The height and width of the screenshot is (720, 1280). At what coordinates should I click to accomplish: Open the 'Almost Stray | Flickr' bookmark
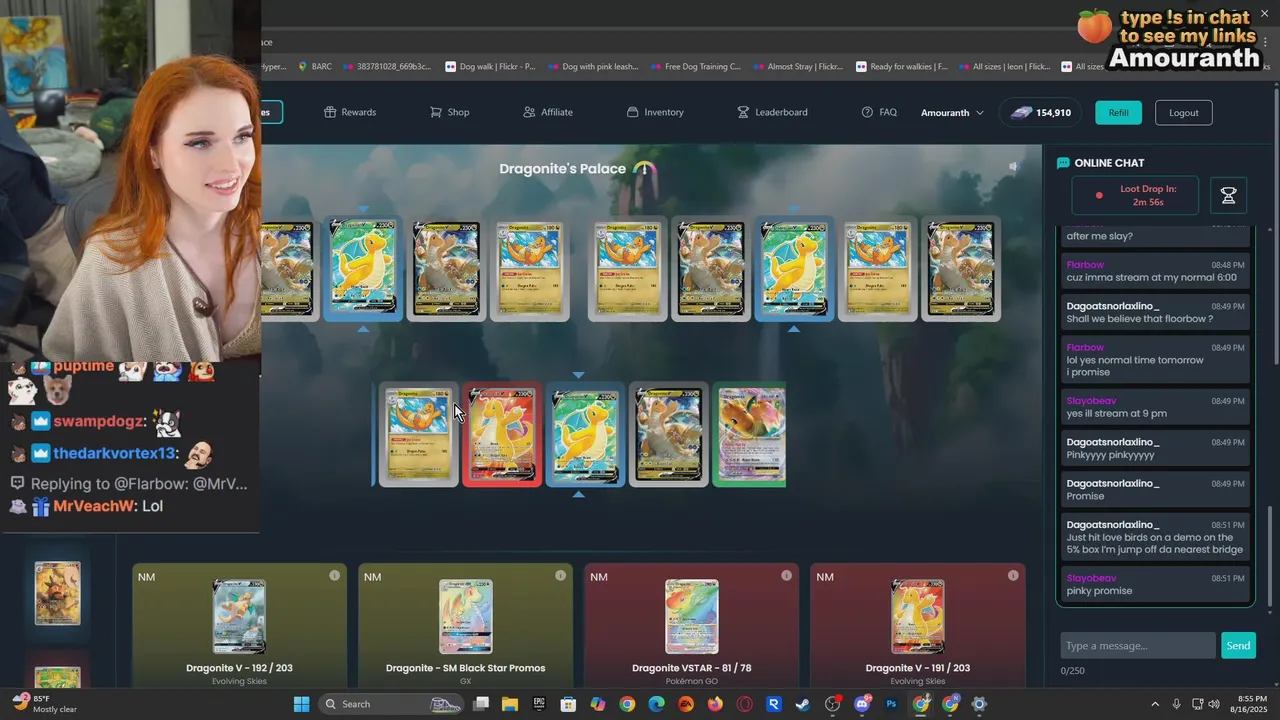point(797,67)
